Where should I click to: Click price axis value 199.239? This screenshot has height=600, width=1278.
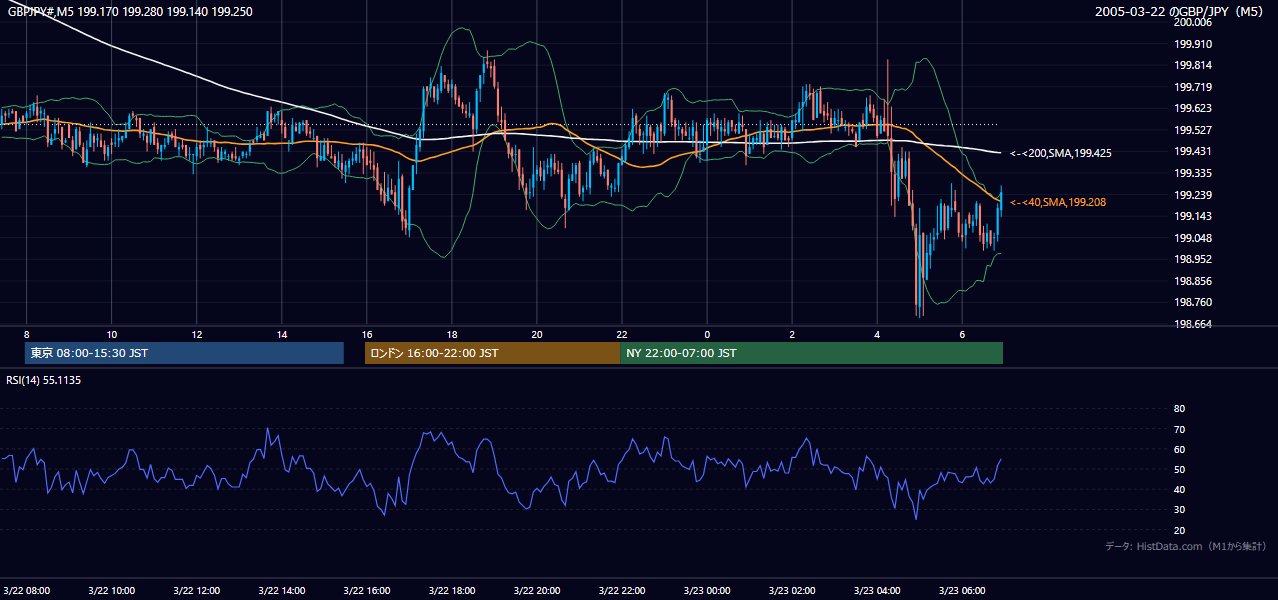[x=1193, y=195]
